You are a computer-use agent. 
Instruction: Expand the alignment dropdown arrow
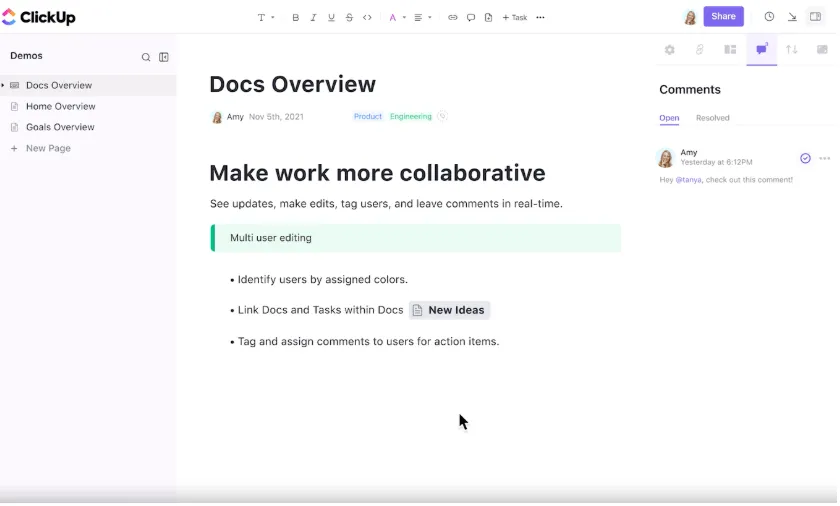[x=430, y=18]
